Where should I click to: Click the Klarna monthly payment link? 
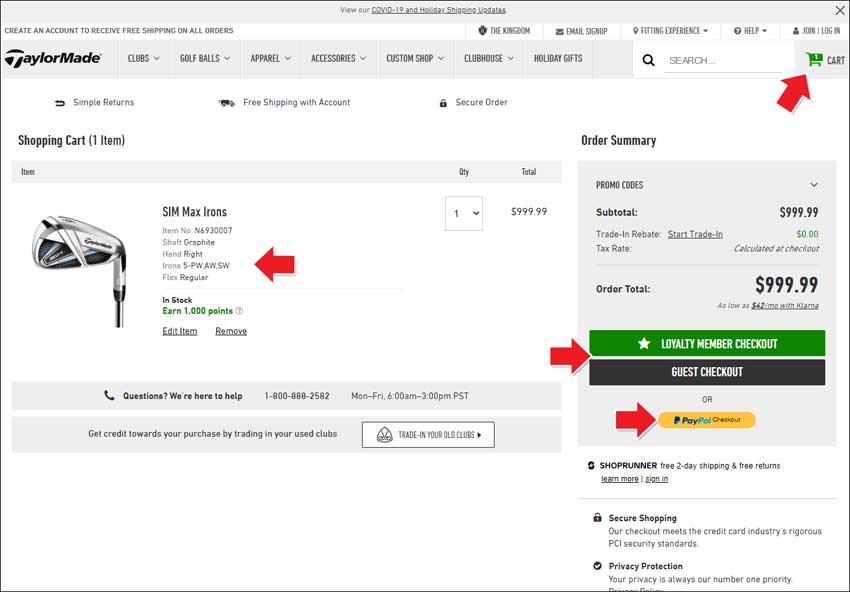point(784,306)
